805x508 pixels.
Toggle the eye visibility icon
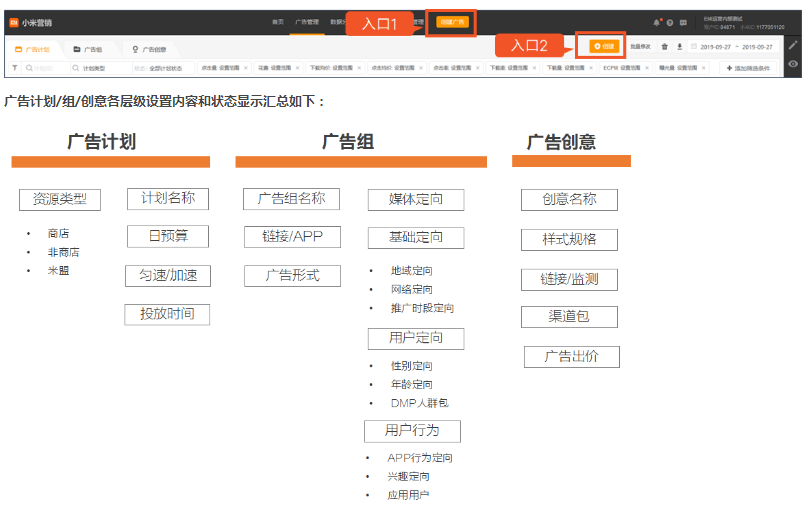click(793, 64)
